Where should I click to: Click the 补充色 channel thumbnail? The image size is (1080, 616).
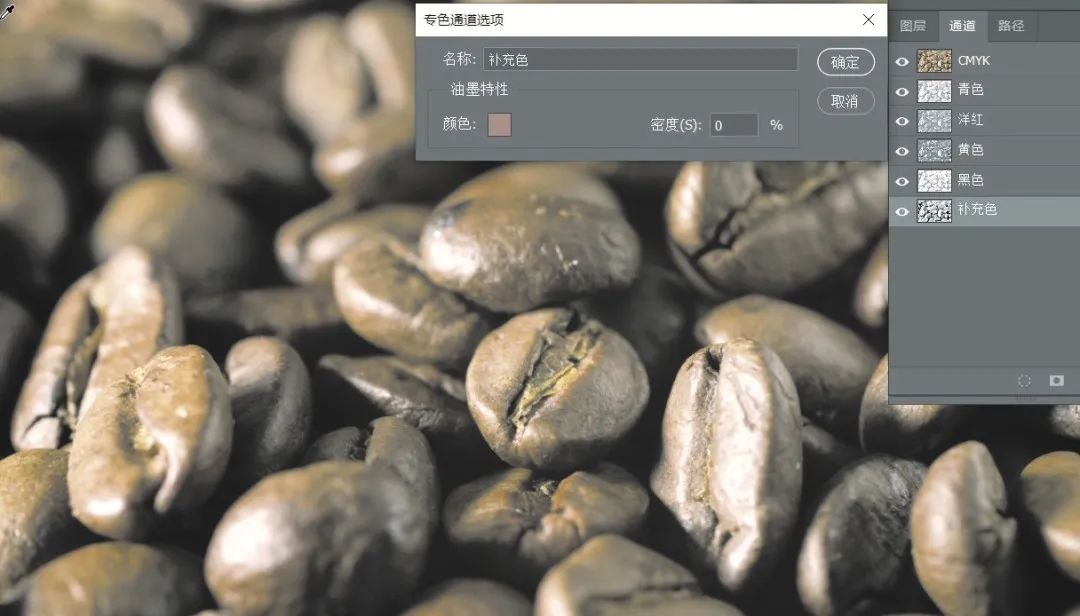coord(934,211)
